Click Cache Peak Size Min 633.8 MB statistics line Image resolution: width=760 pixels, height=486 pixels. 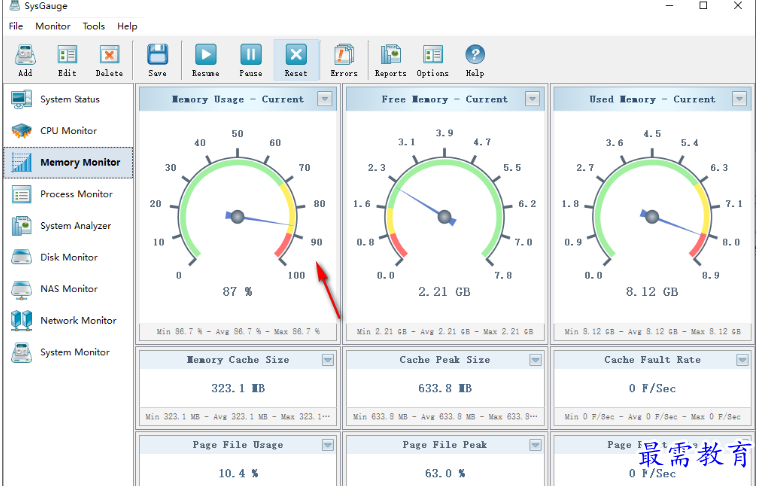[445, 416]
